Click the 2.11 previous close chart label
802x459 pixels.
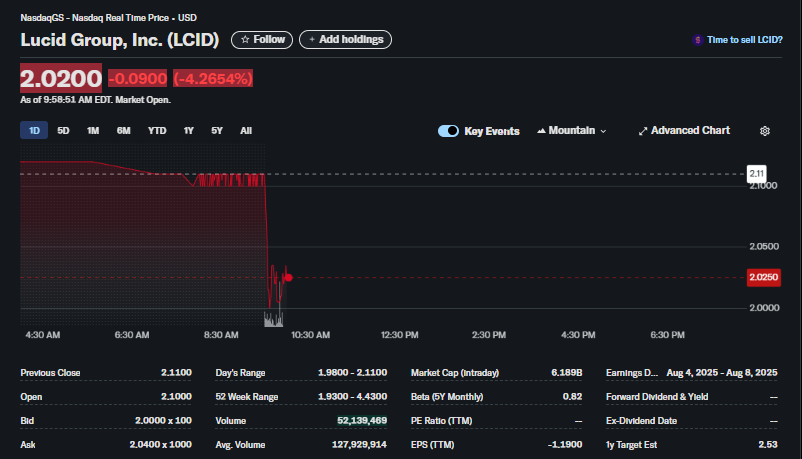pos(756,173)
